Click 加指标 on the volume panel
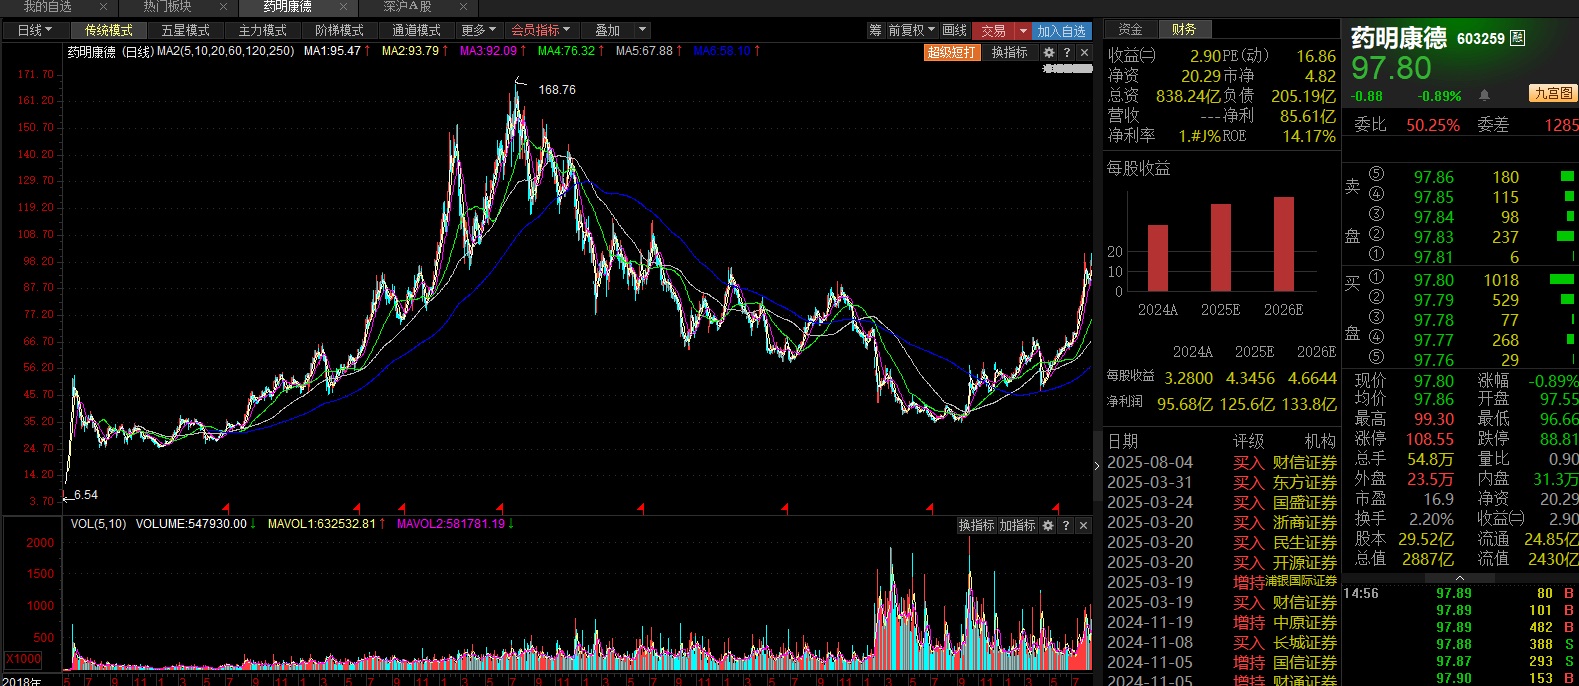This screenshot has width=1579, height=686. (1018, 525)
